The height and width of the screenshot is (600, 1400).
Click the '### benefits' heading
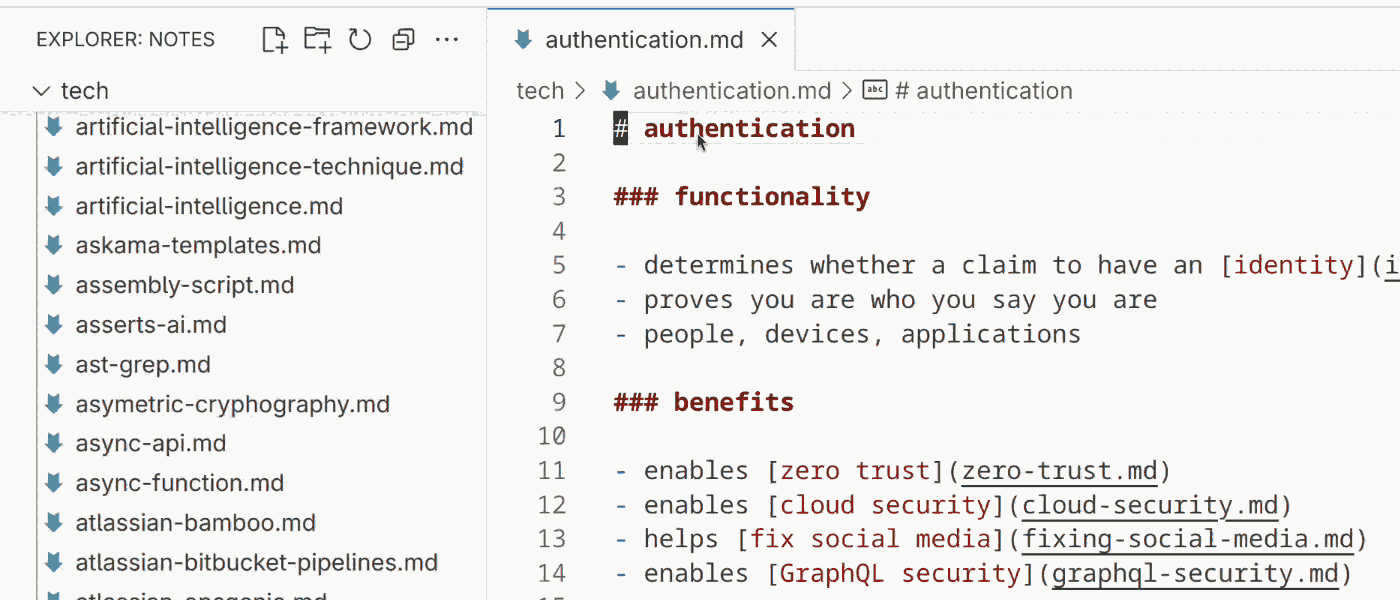[703, 402]
